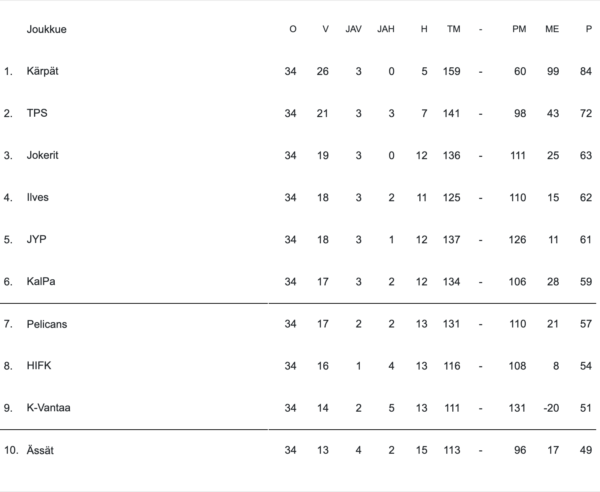This screenshot has width=600, height=492.
Task: Click the JAH column header
Action: (386, 29)
